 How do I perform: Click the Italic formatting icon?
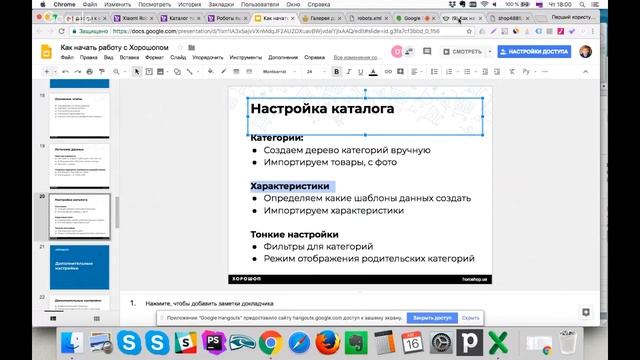click(348, 72)
